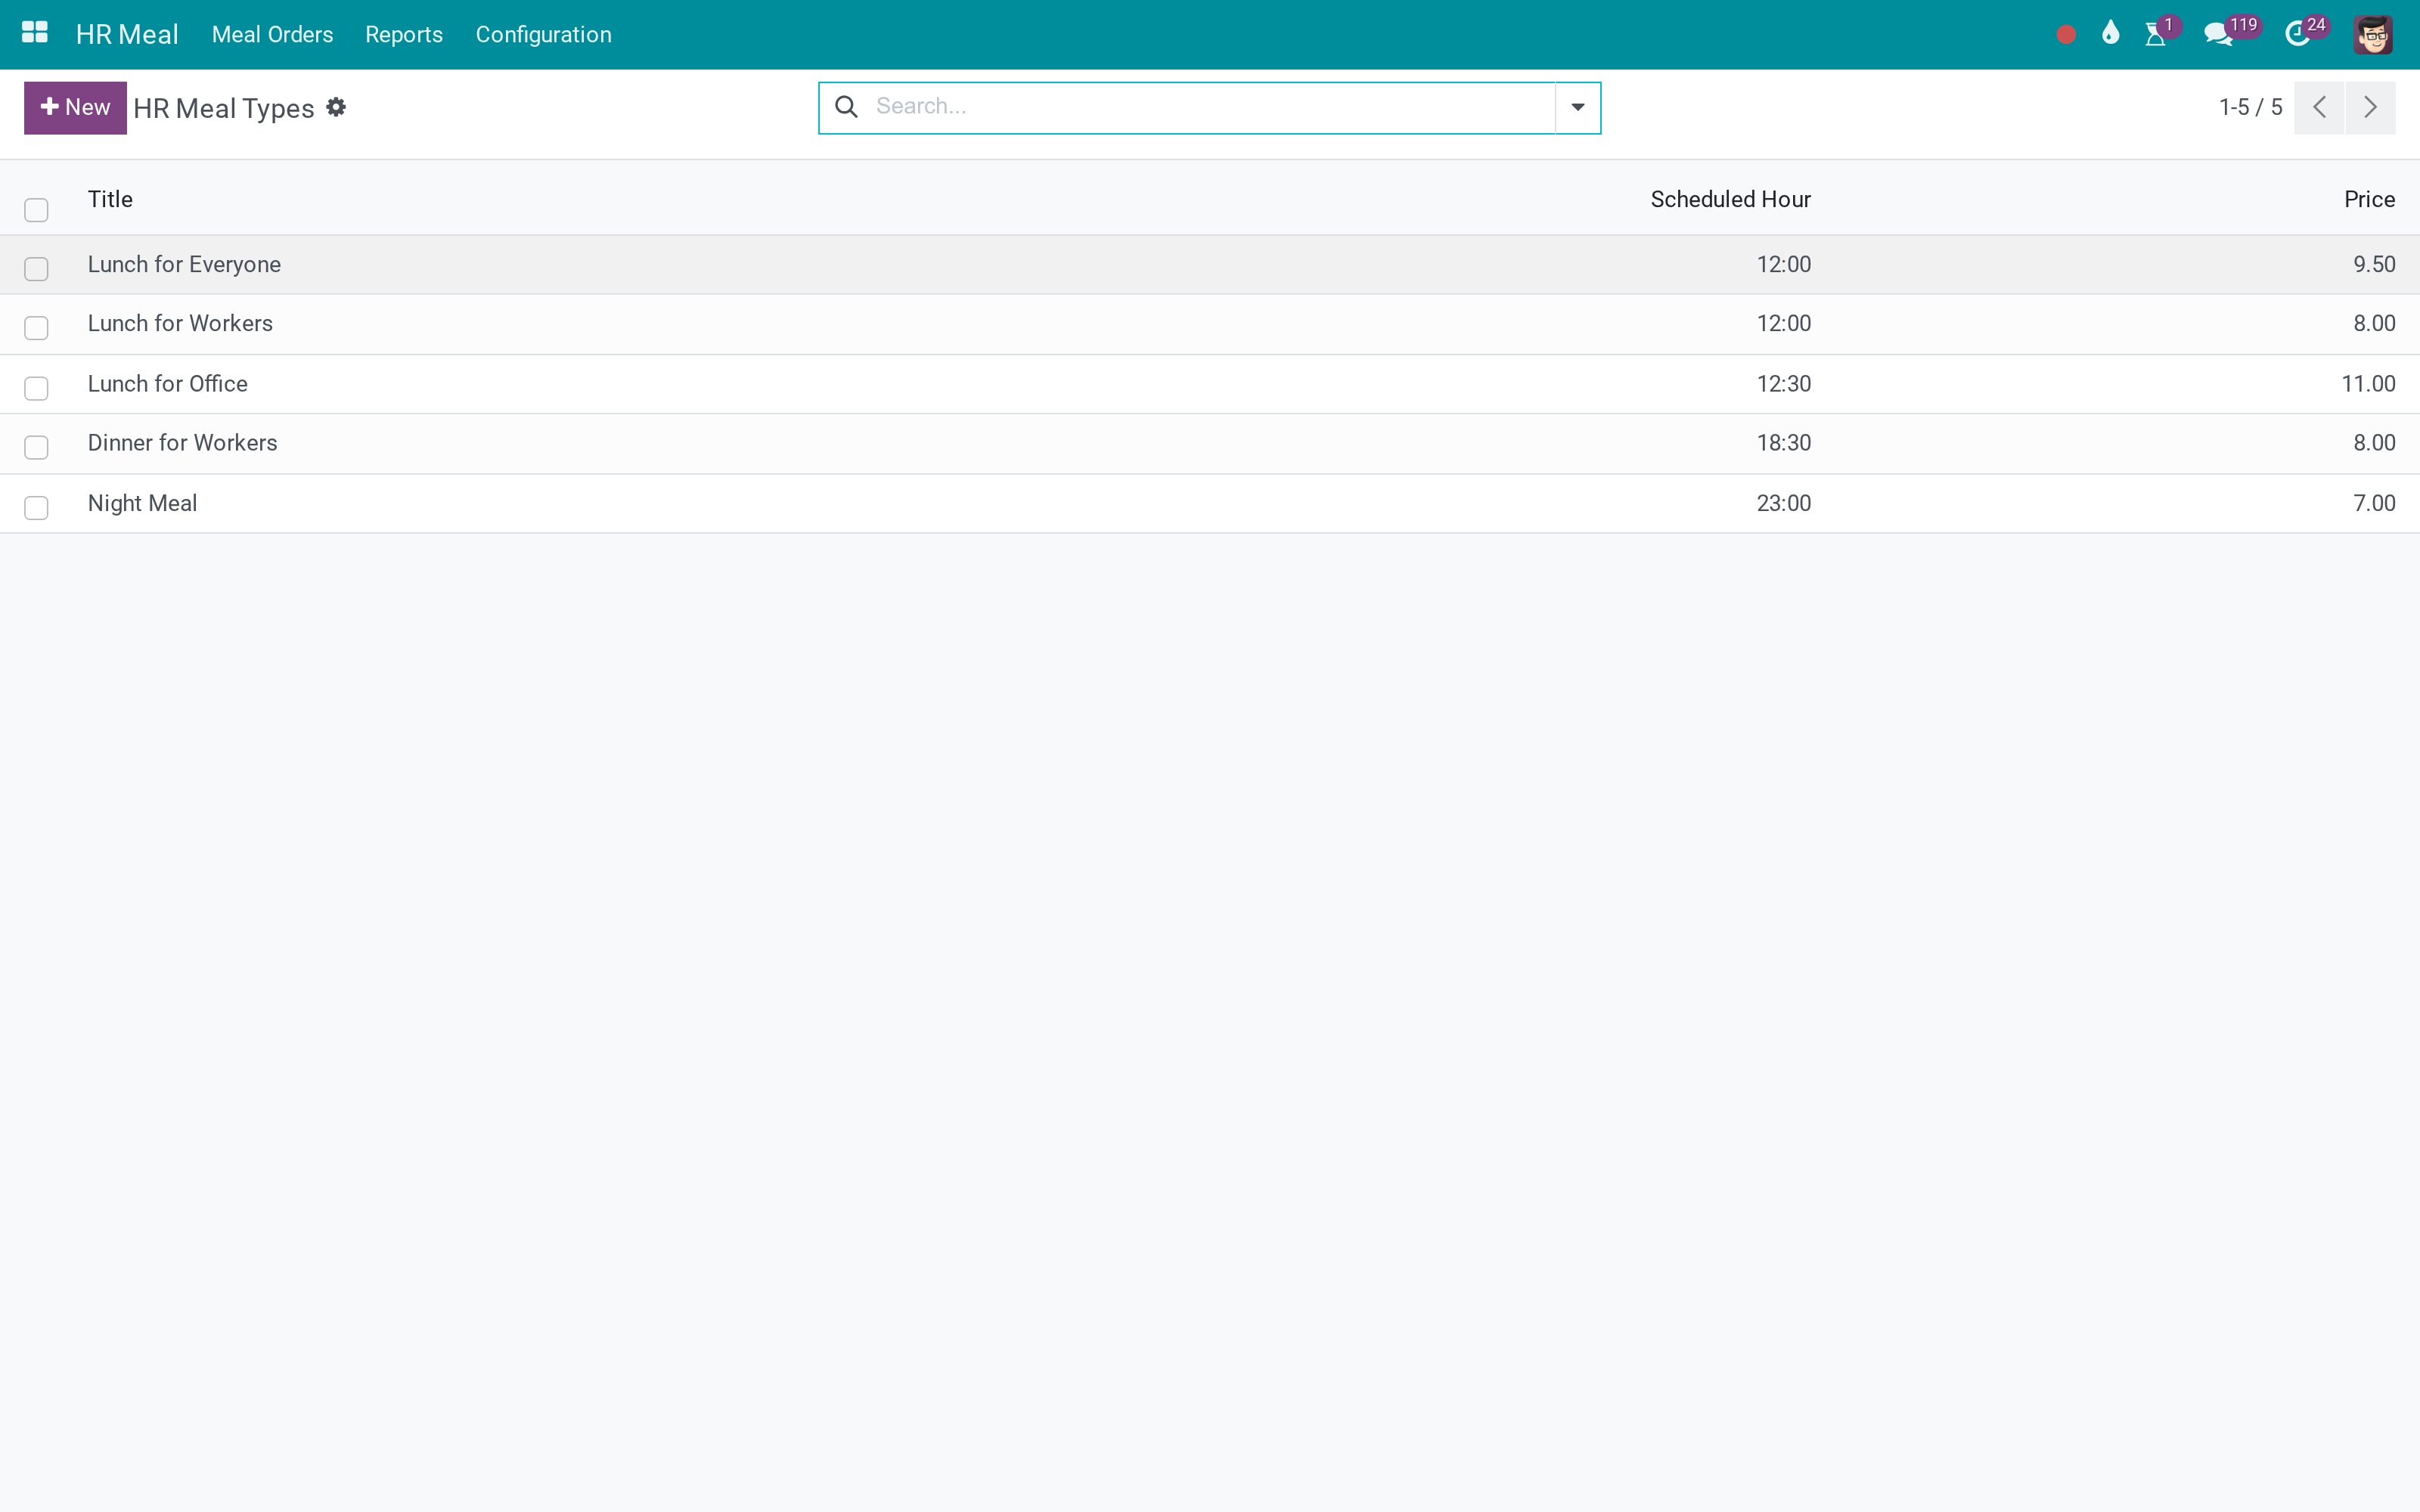Open the Lunch for Workers record
Image resolution: width=2420 pixels, height=1512 pixels.
click(x=180, y=323)
